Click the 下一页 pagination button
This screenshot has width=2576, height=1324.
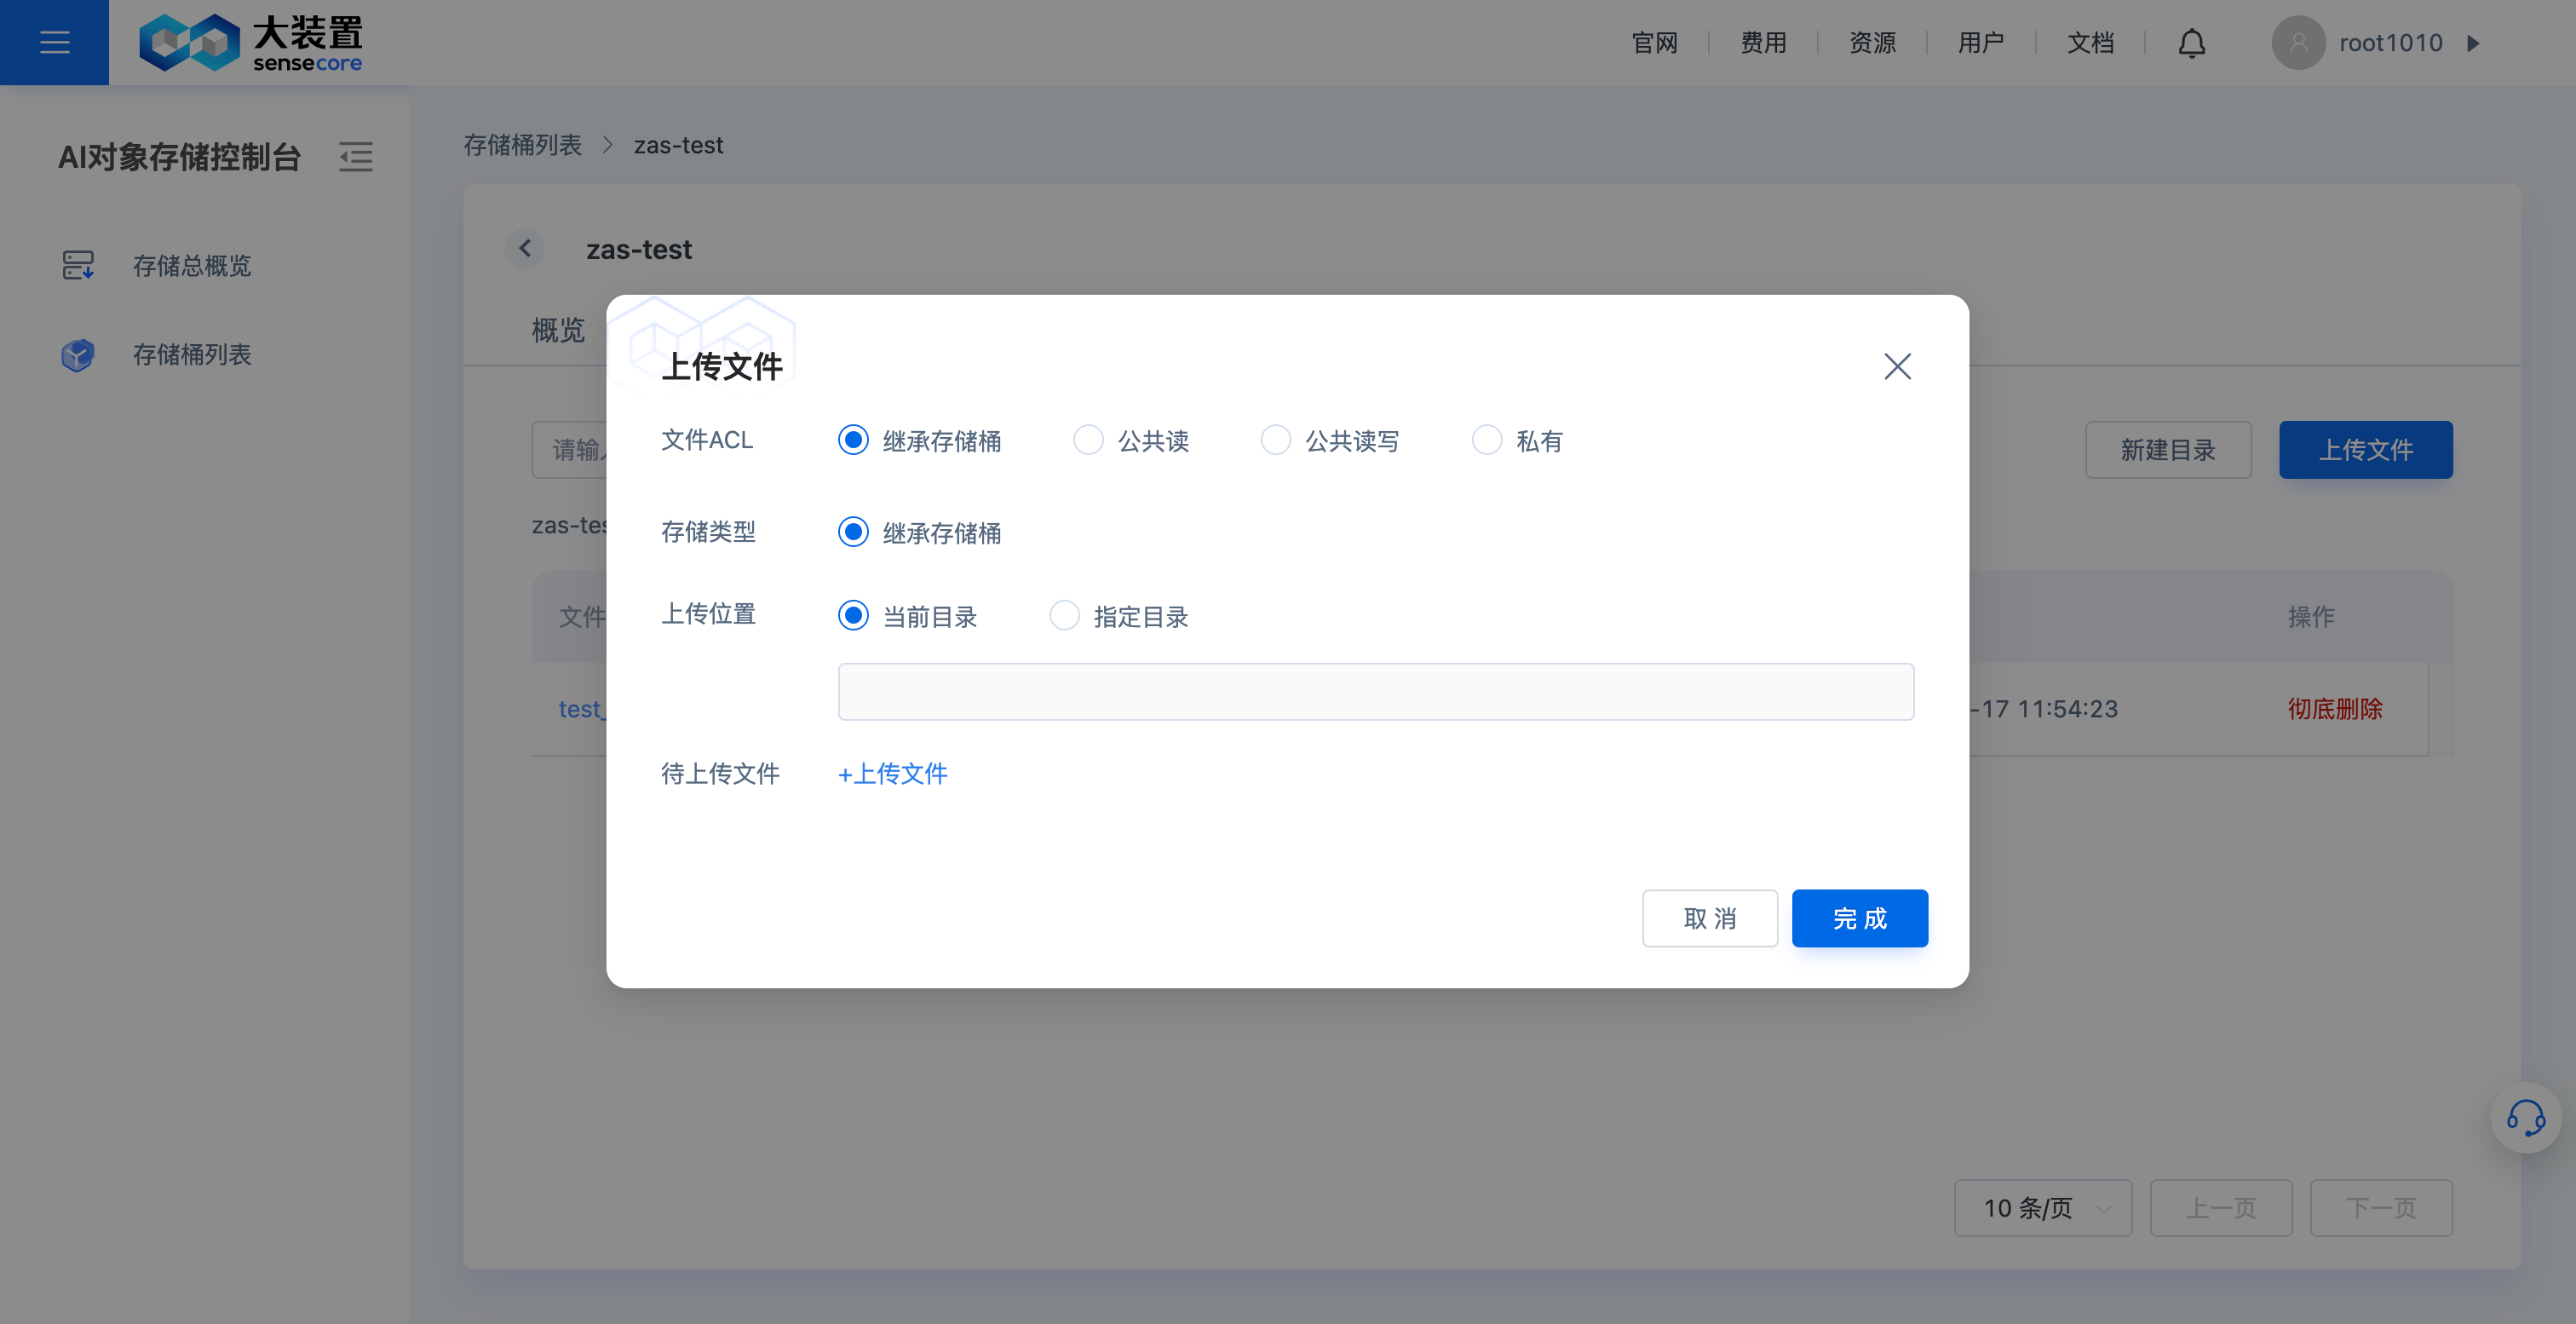[x=2380, y=1208]
